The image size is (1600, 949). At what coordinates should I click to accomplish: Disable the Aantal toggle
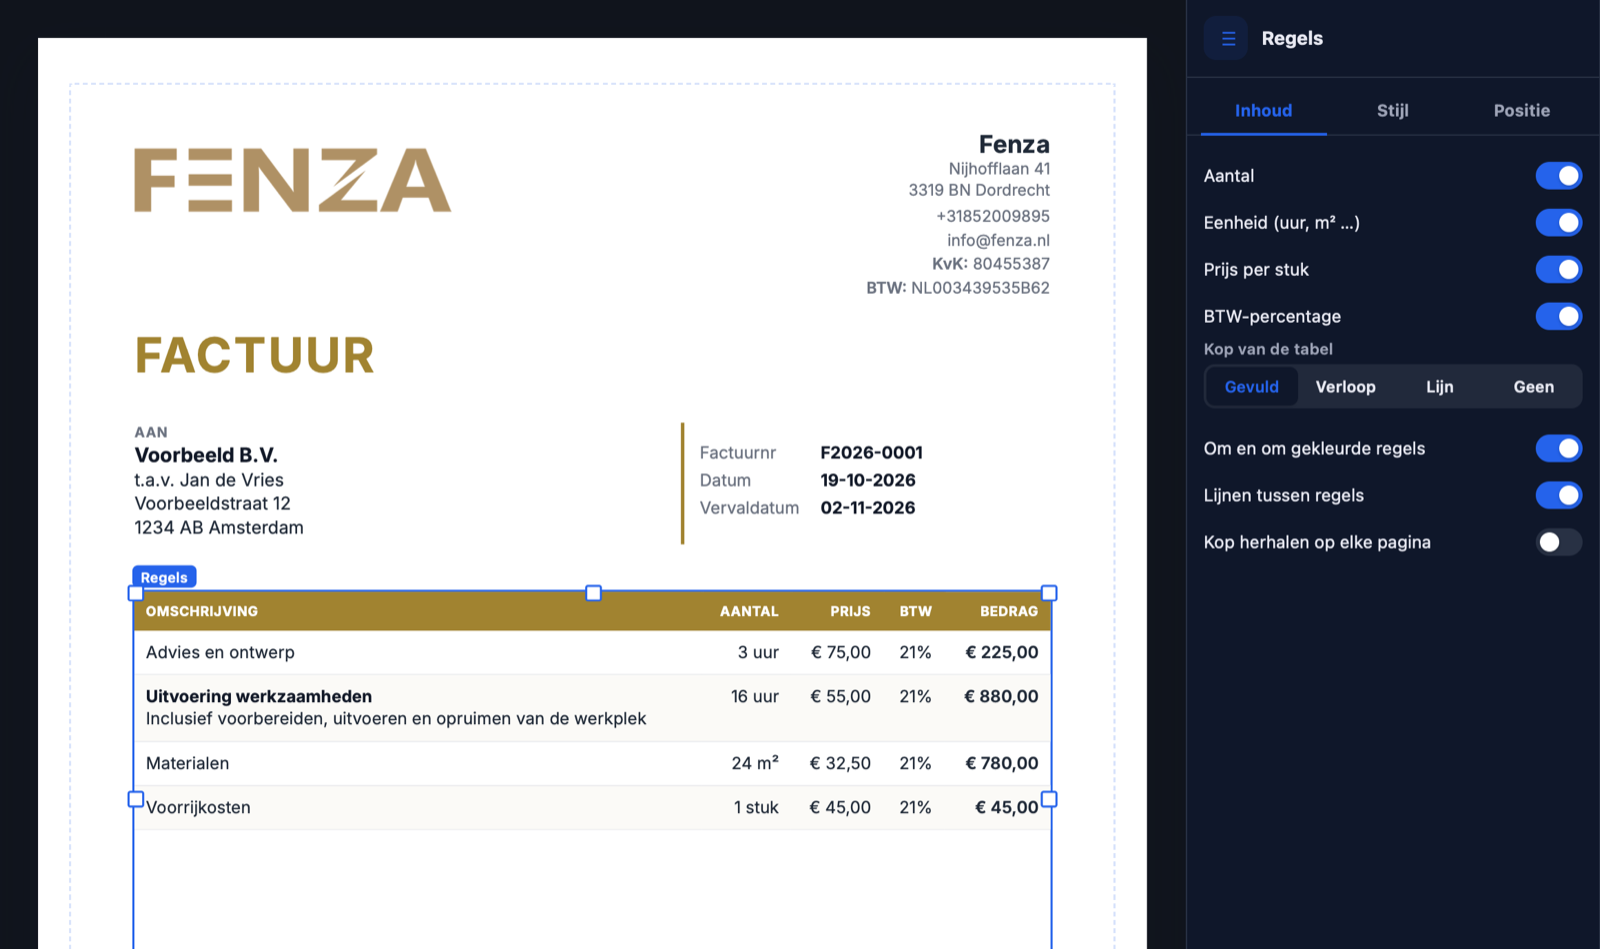click(1559, 176)
